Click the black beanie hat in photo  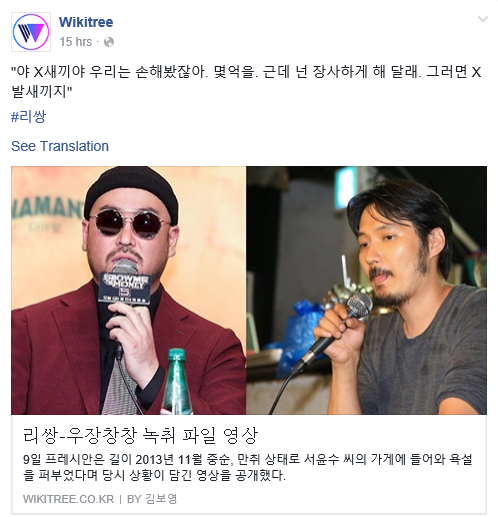(131, 192)
